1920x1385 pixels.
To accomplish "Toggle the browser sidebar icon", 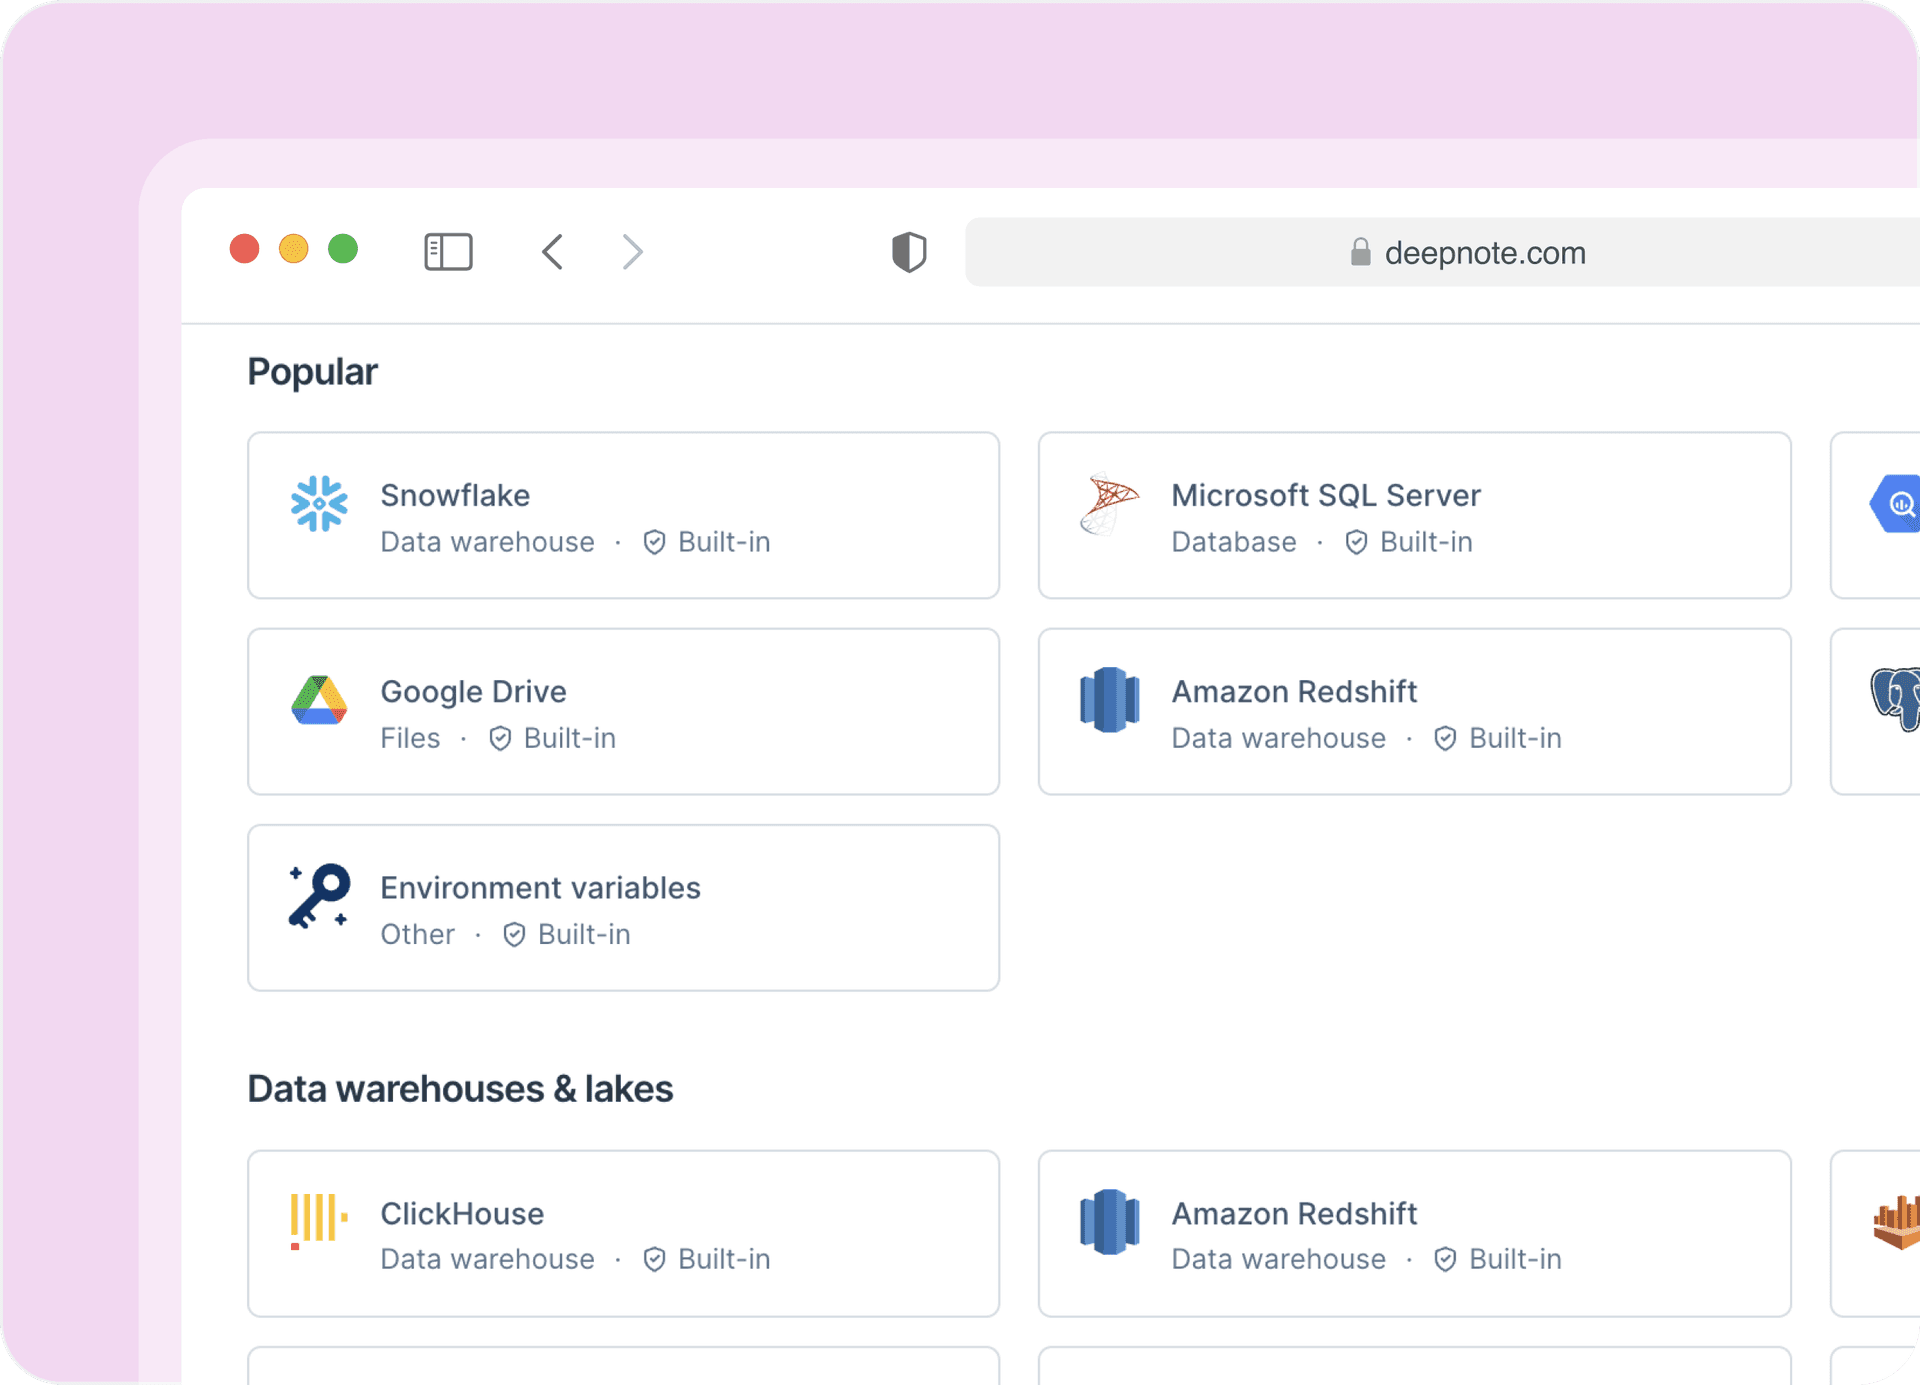I will coord(448,252).
